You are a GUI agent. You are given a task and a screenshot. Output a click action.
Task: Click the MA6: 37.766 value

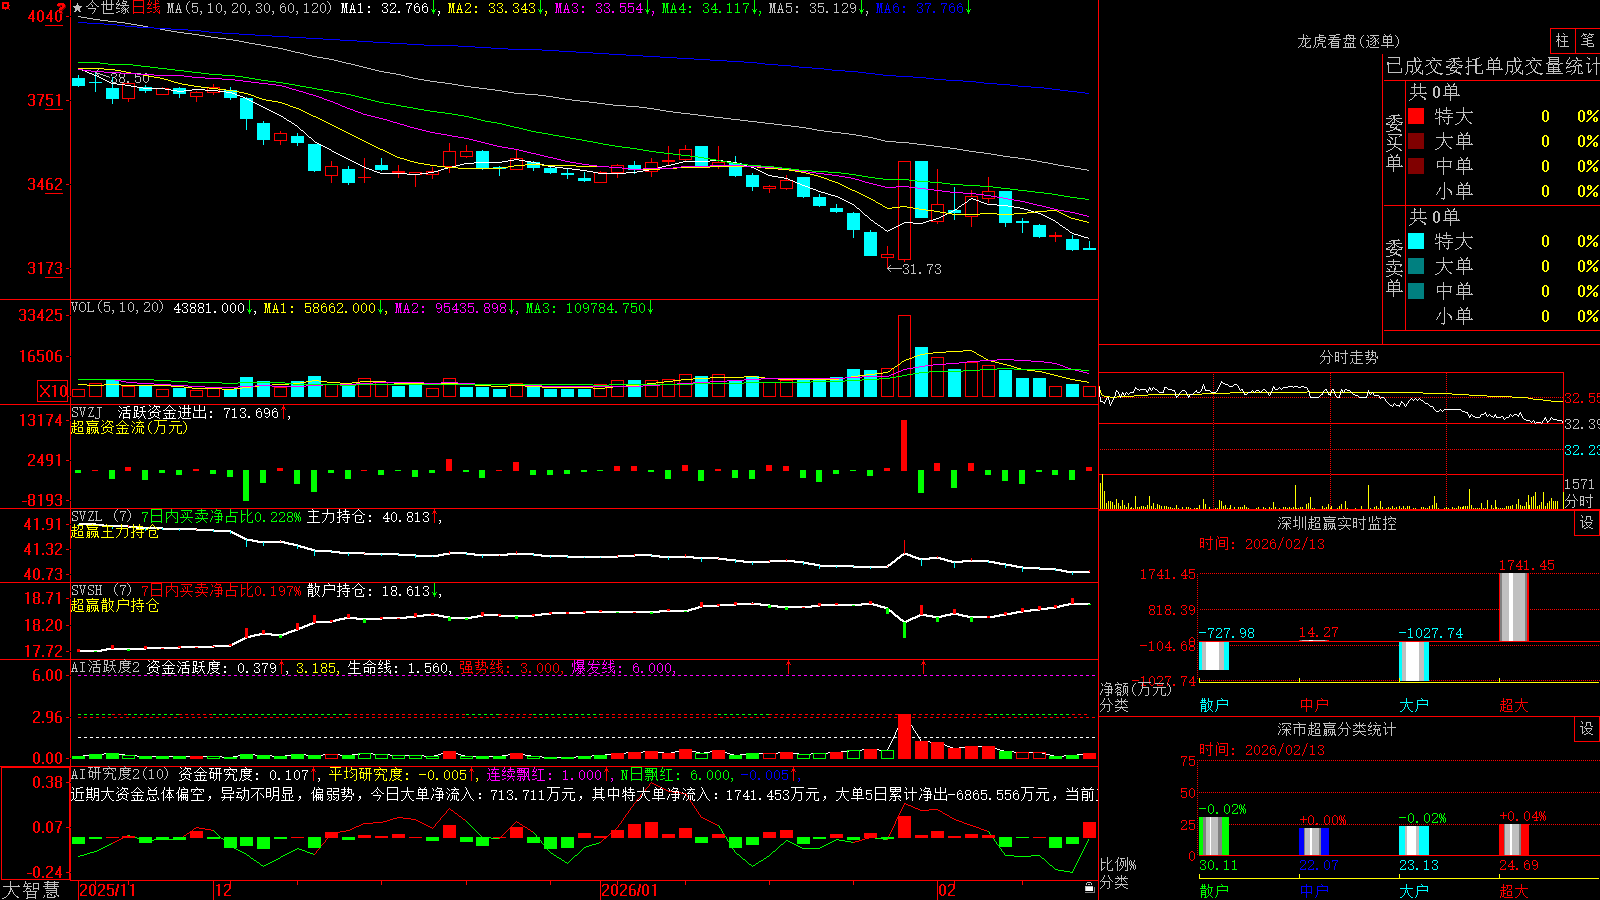(924, 8)
